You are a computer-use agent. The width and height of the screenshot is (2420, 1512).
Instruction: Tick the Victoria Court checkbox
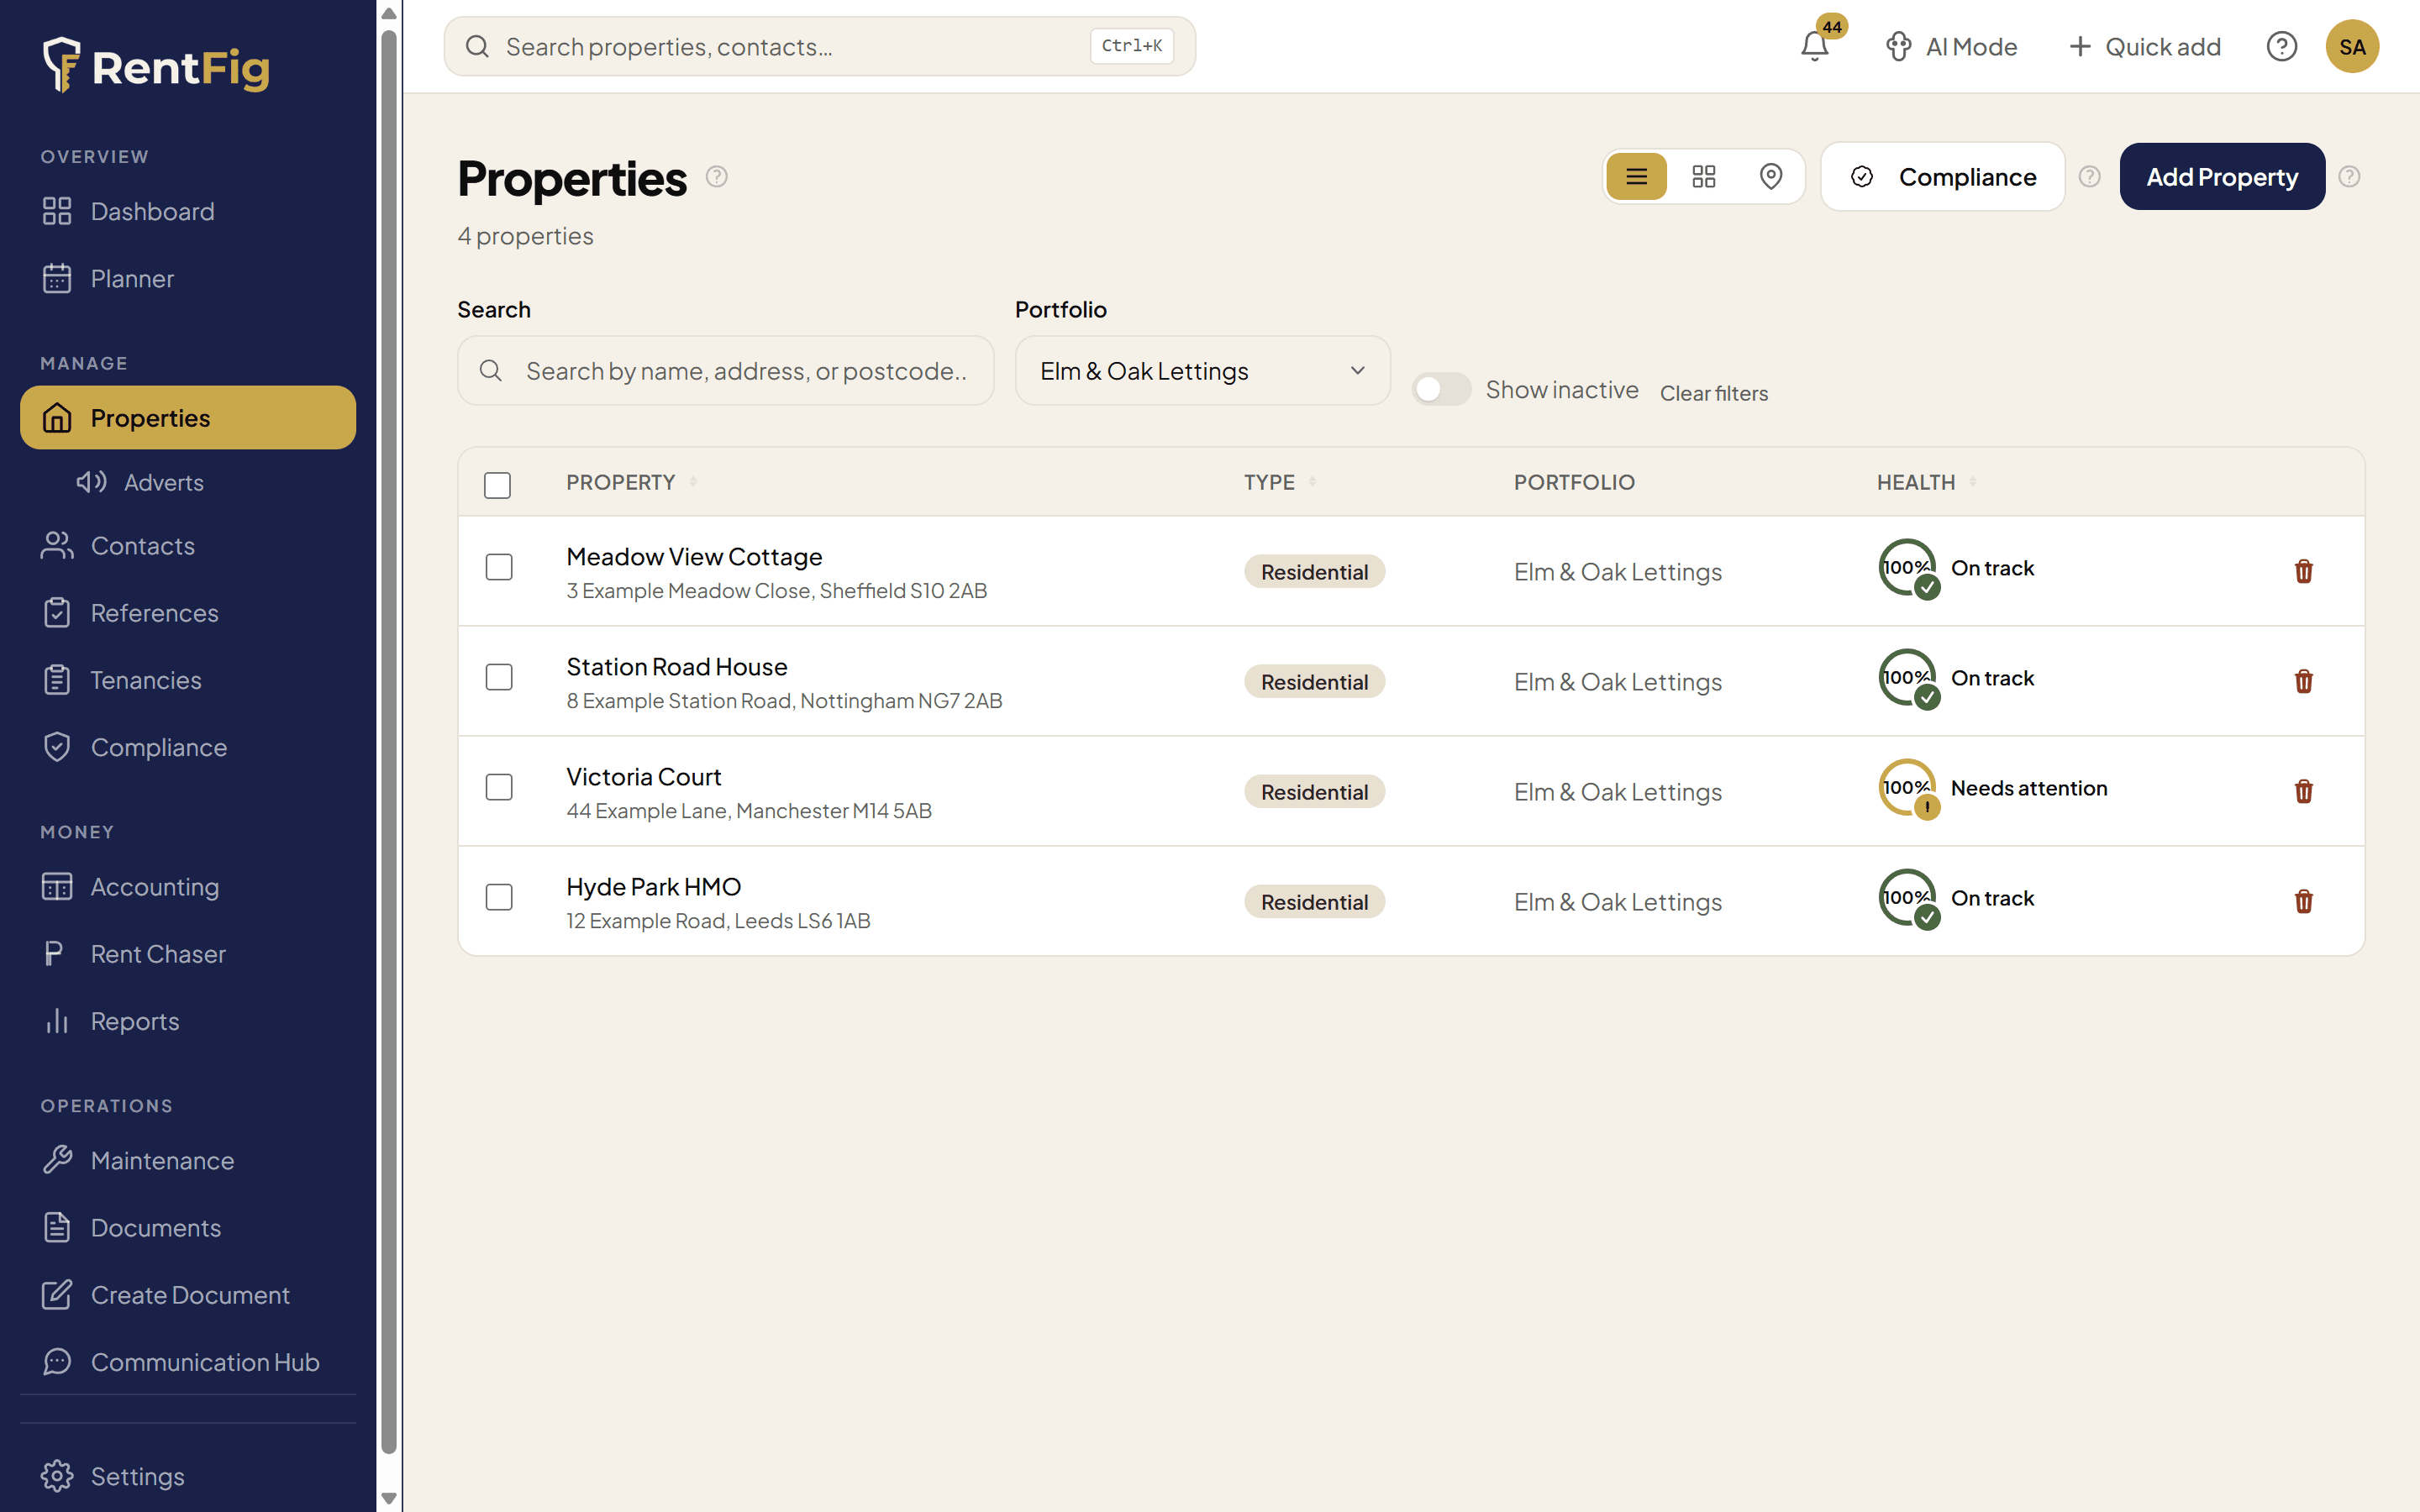coord(499,787)
